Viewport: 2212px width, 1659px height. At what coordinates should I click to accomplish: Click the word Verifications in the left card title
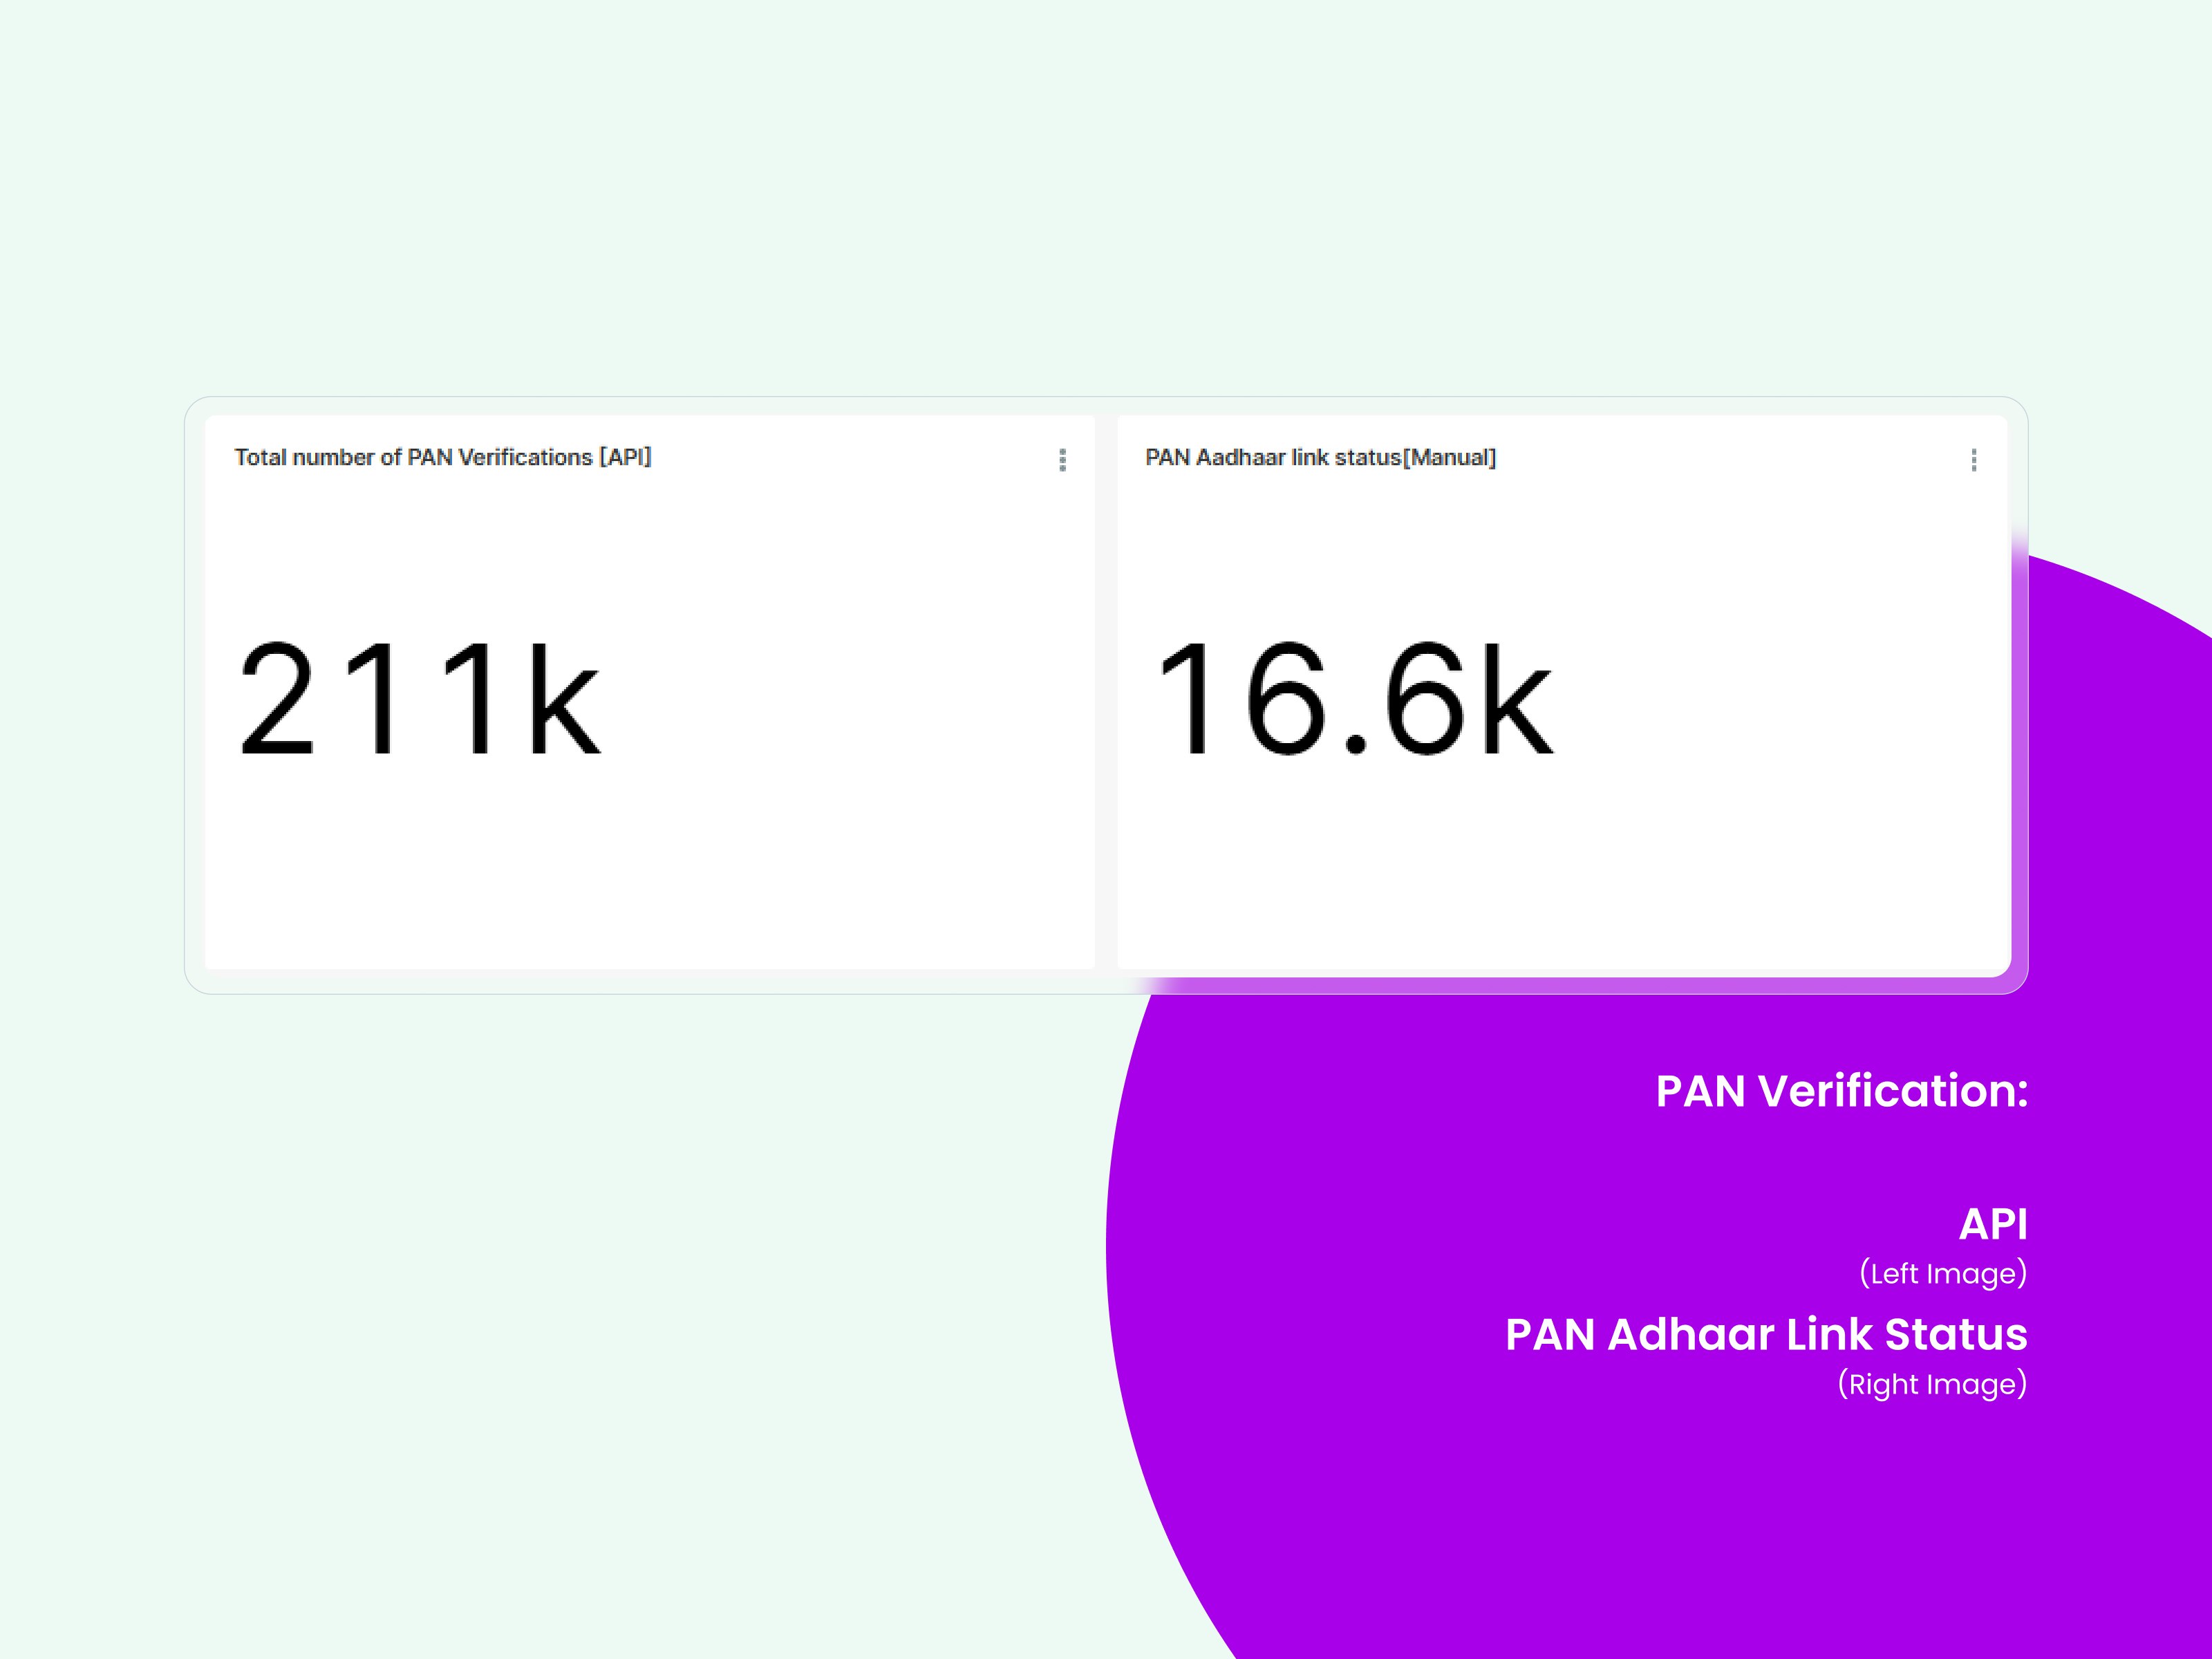[525, 457]
